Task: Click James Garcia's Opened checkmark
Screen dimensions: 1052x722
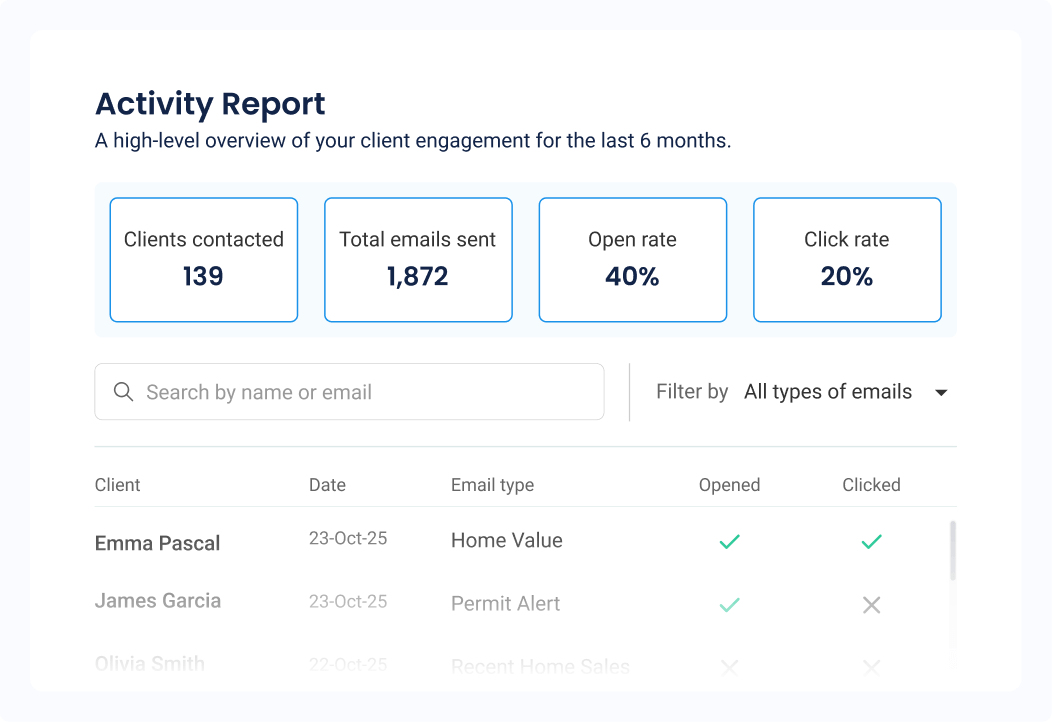Action: [x=729, y=604]
